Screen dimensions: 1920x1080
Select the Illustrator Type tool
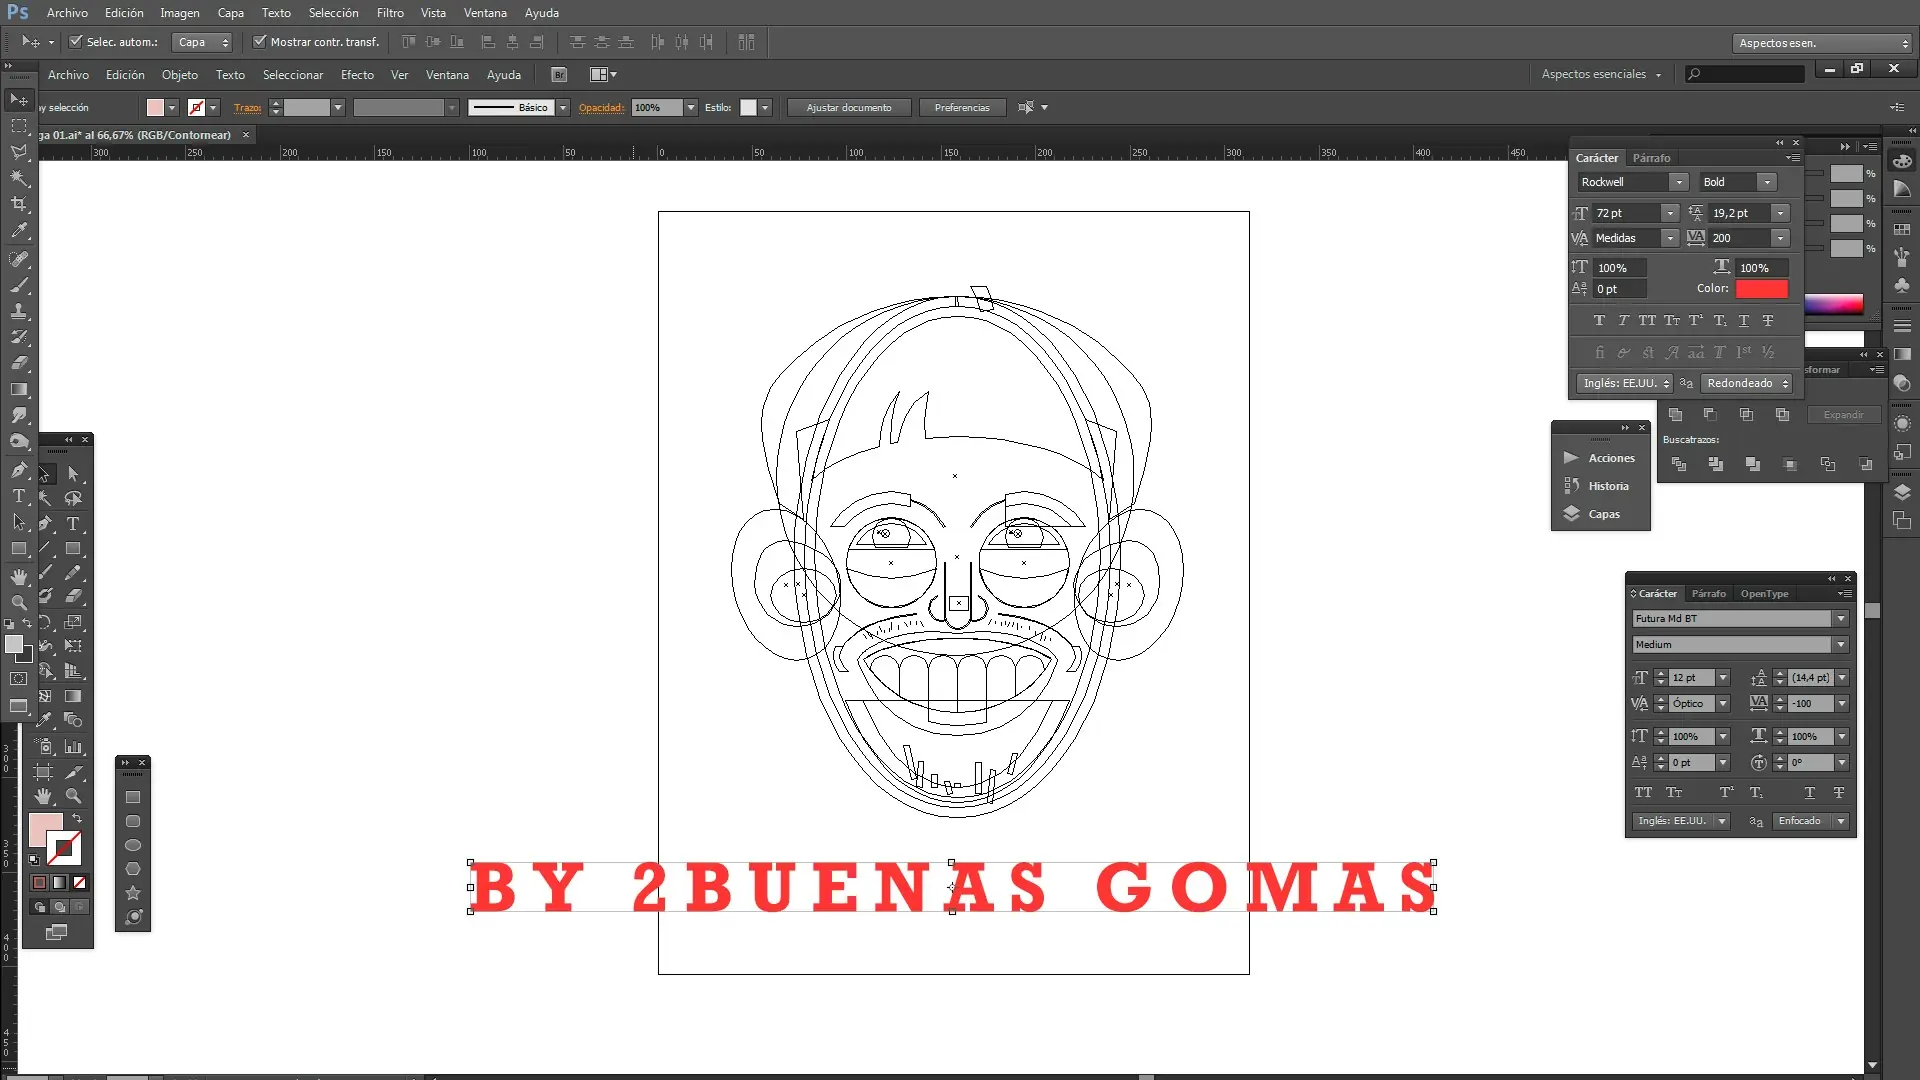73,523
